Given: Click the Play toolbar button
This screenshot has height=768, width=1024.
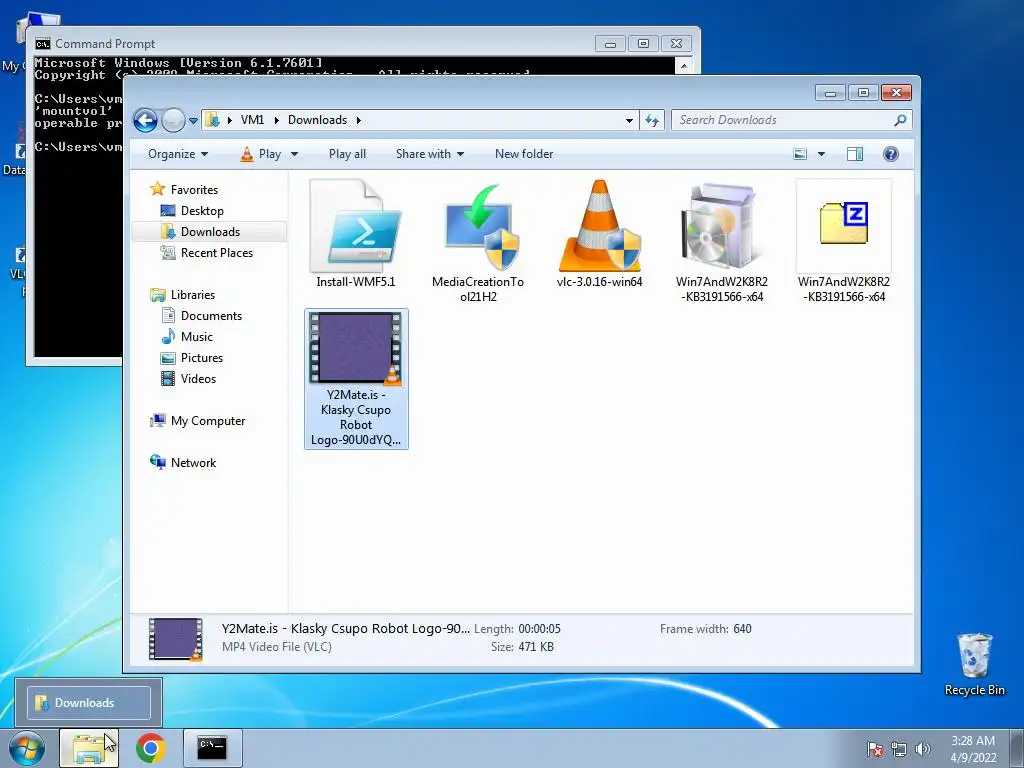Looking at the screenshot, I should coord(261,154).
